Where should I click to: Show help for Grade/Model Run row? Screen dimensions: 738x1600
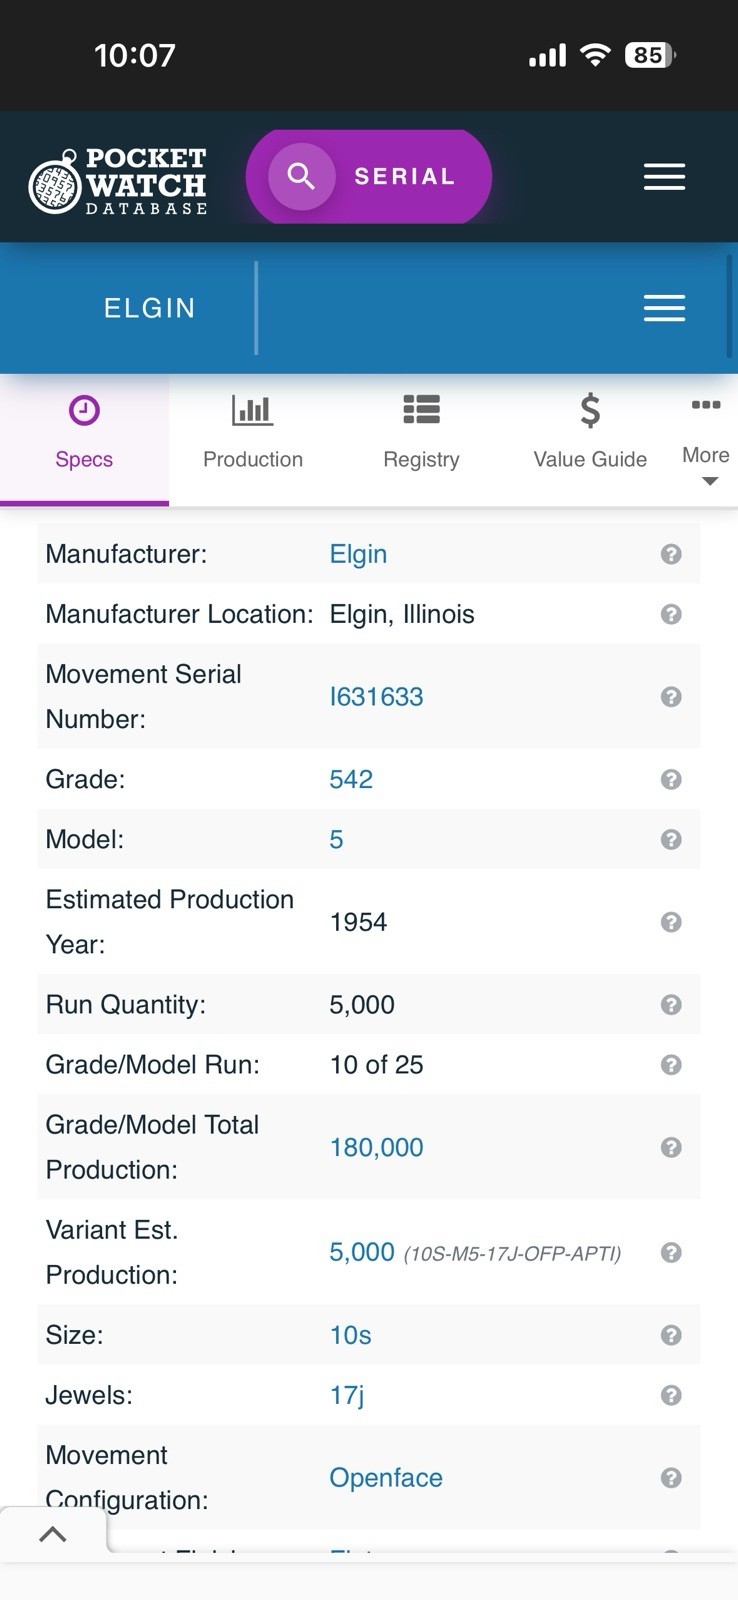coord(671,1064)
